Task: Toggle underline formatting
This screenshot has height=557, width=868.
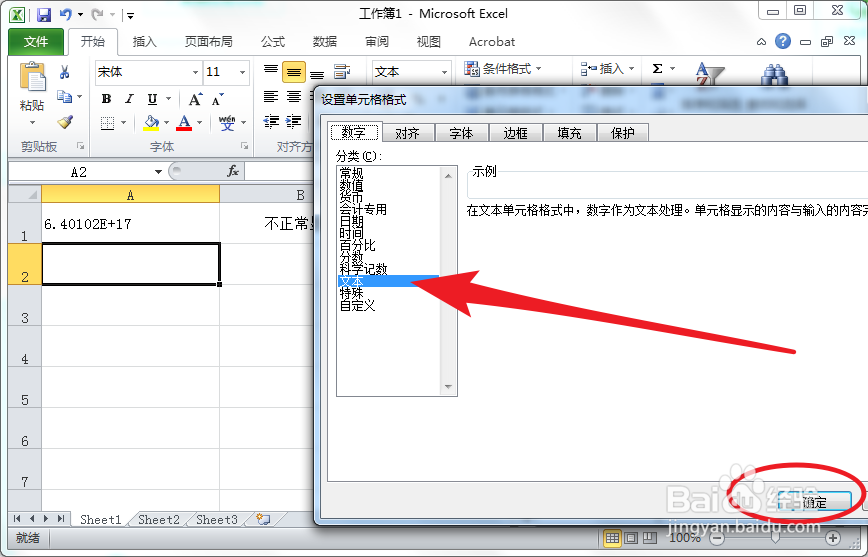Action: 152,99
